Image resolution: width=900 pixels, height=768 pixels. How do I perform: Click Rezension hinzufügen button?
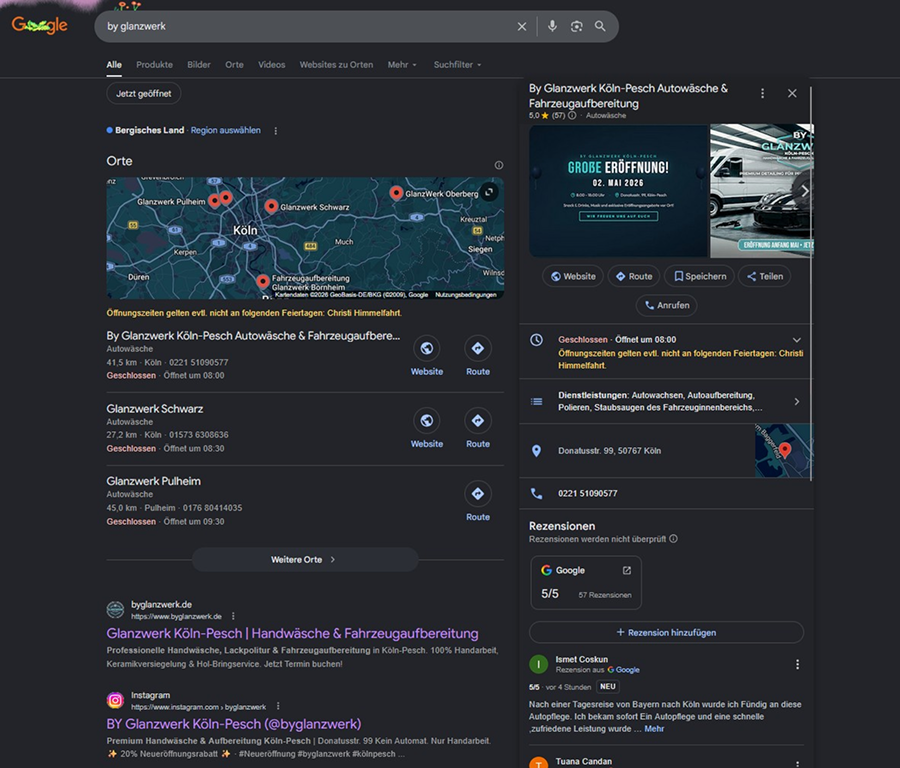click(x=666, y=633)
